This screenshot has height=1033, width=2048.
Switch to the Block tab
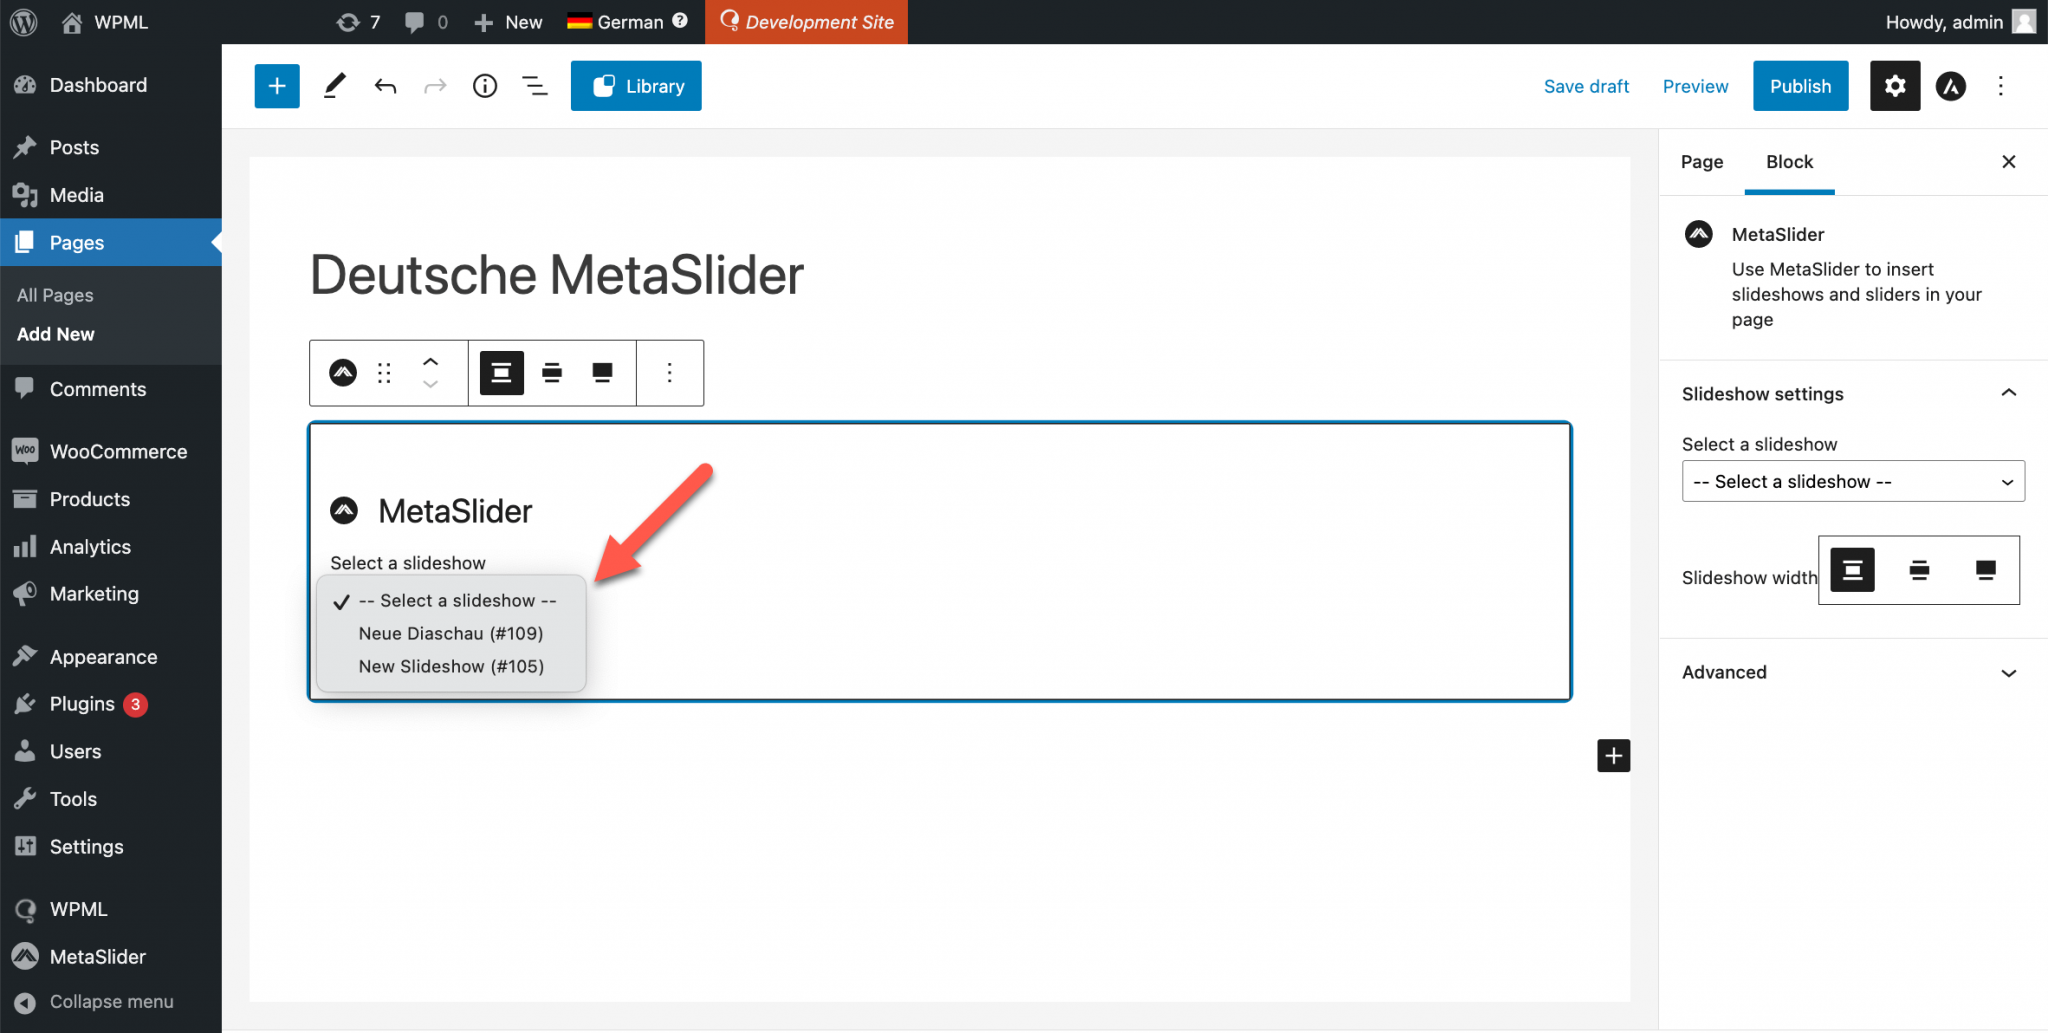pos(1789,162)
